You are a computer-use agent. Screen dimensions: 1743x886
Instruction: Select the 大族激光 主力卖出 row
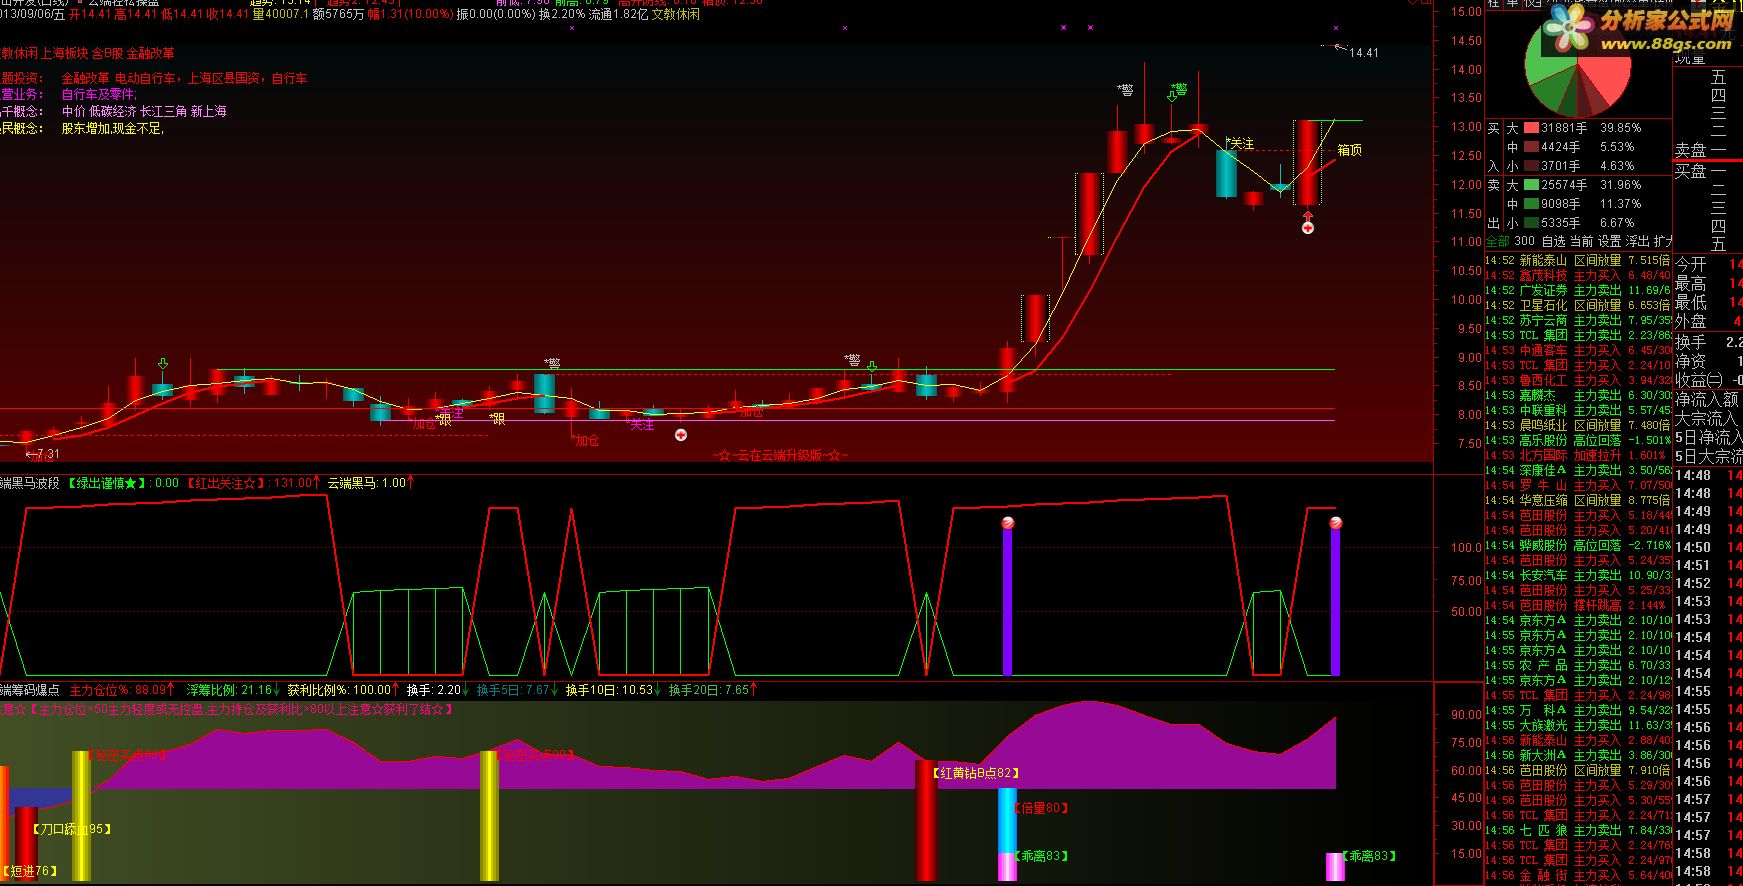[x=1577, y=725]
